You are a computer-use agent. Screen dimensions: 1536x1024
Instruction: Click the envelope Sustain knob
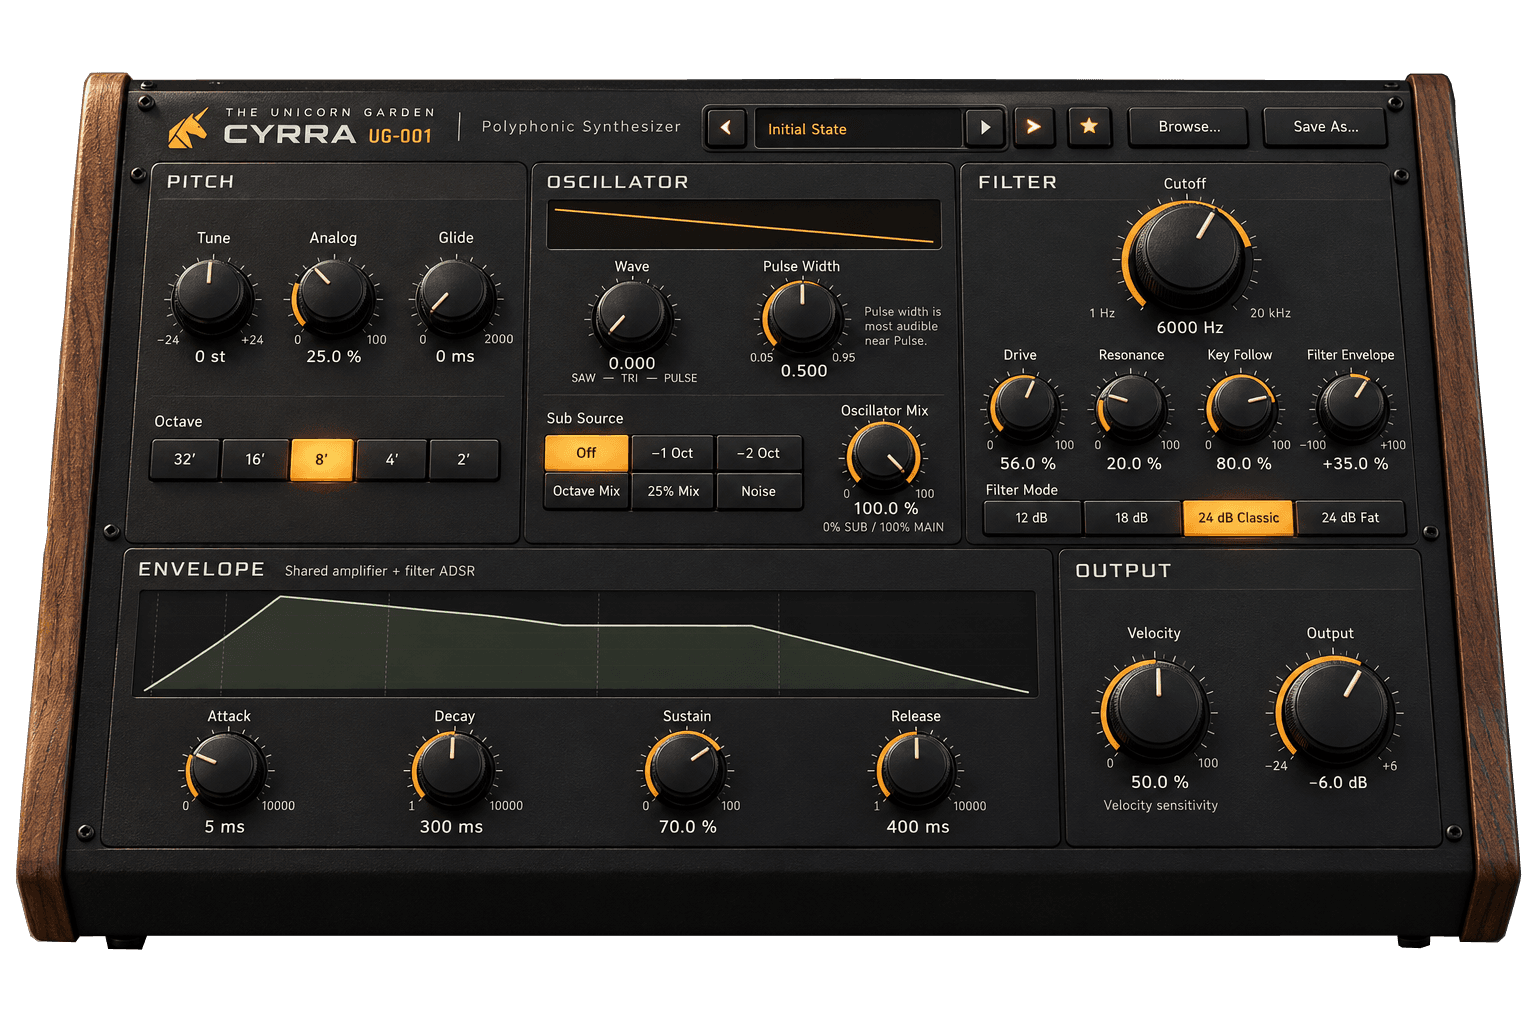coord(687,769)
